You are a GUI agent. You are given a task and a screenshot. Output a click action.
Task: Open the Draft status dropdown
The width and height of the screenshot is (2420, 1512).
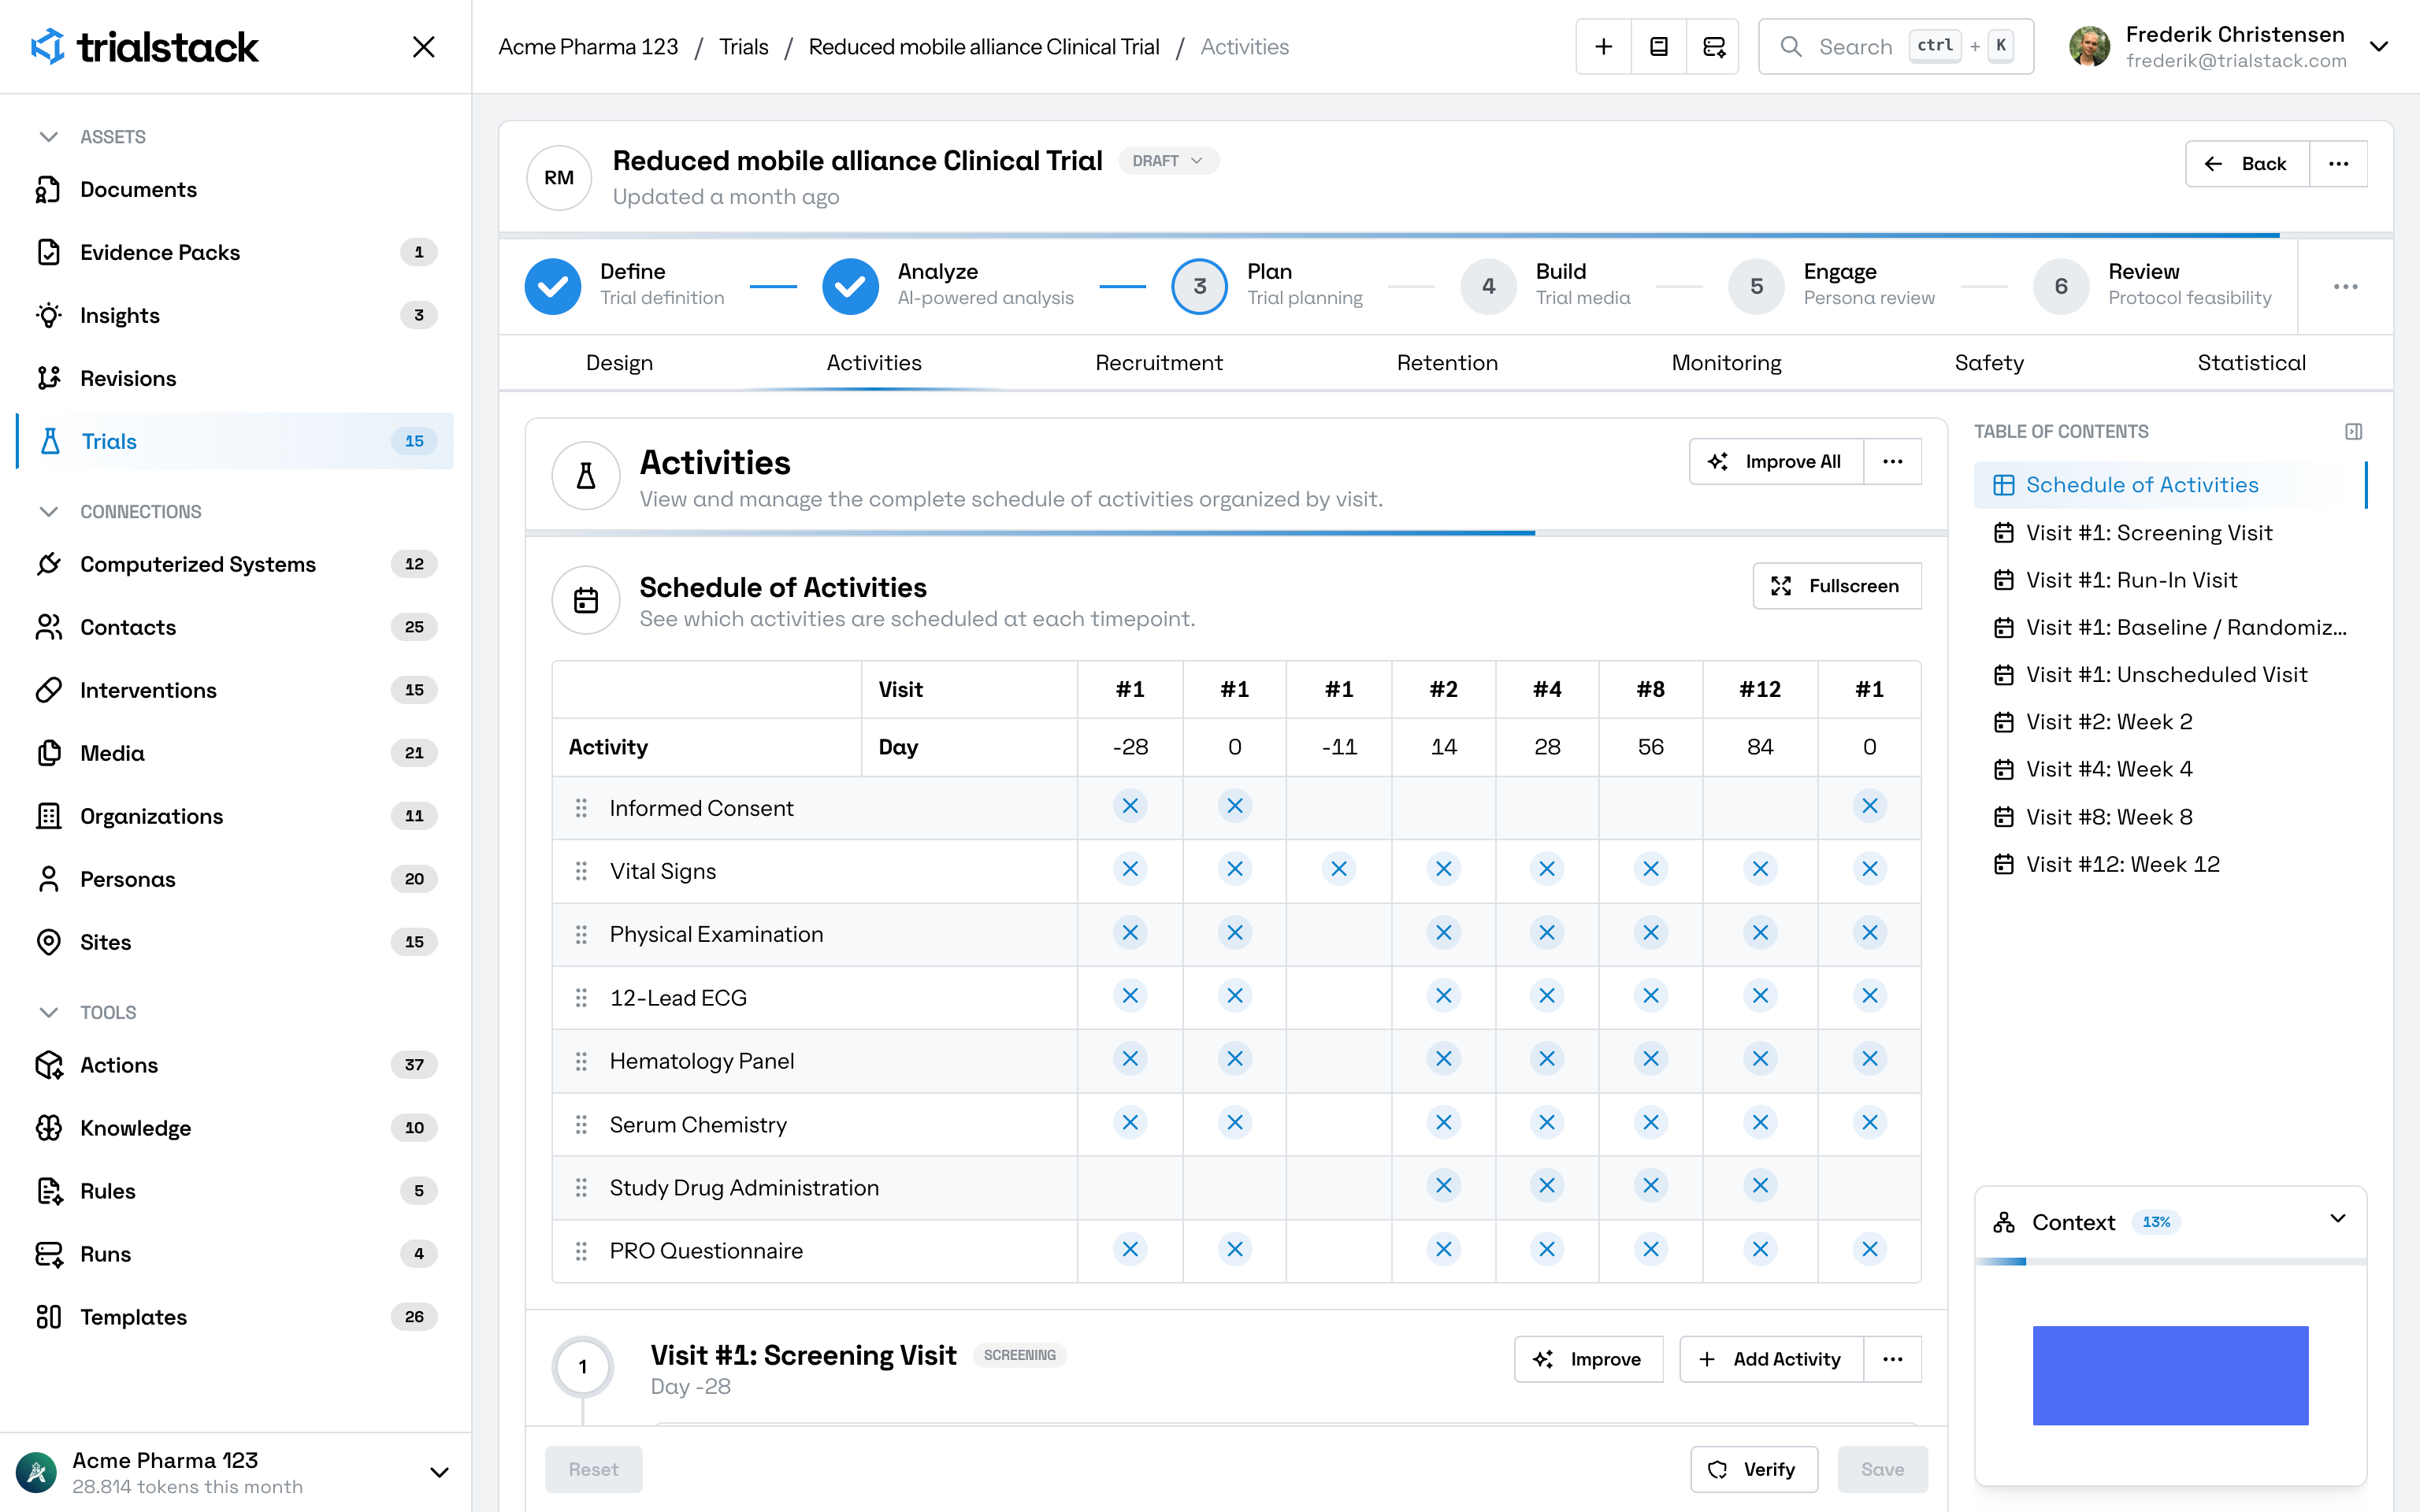pos(1168,161)
